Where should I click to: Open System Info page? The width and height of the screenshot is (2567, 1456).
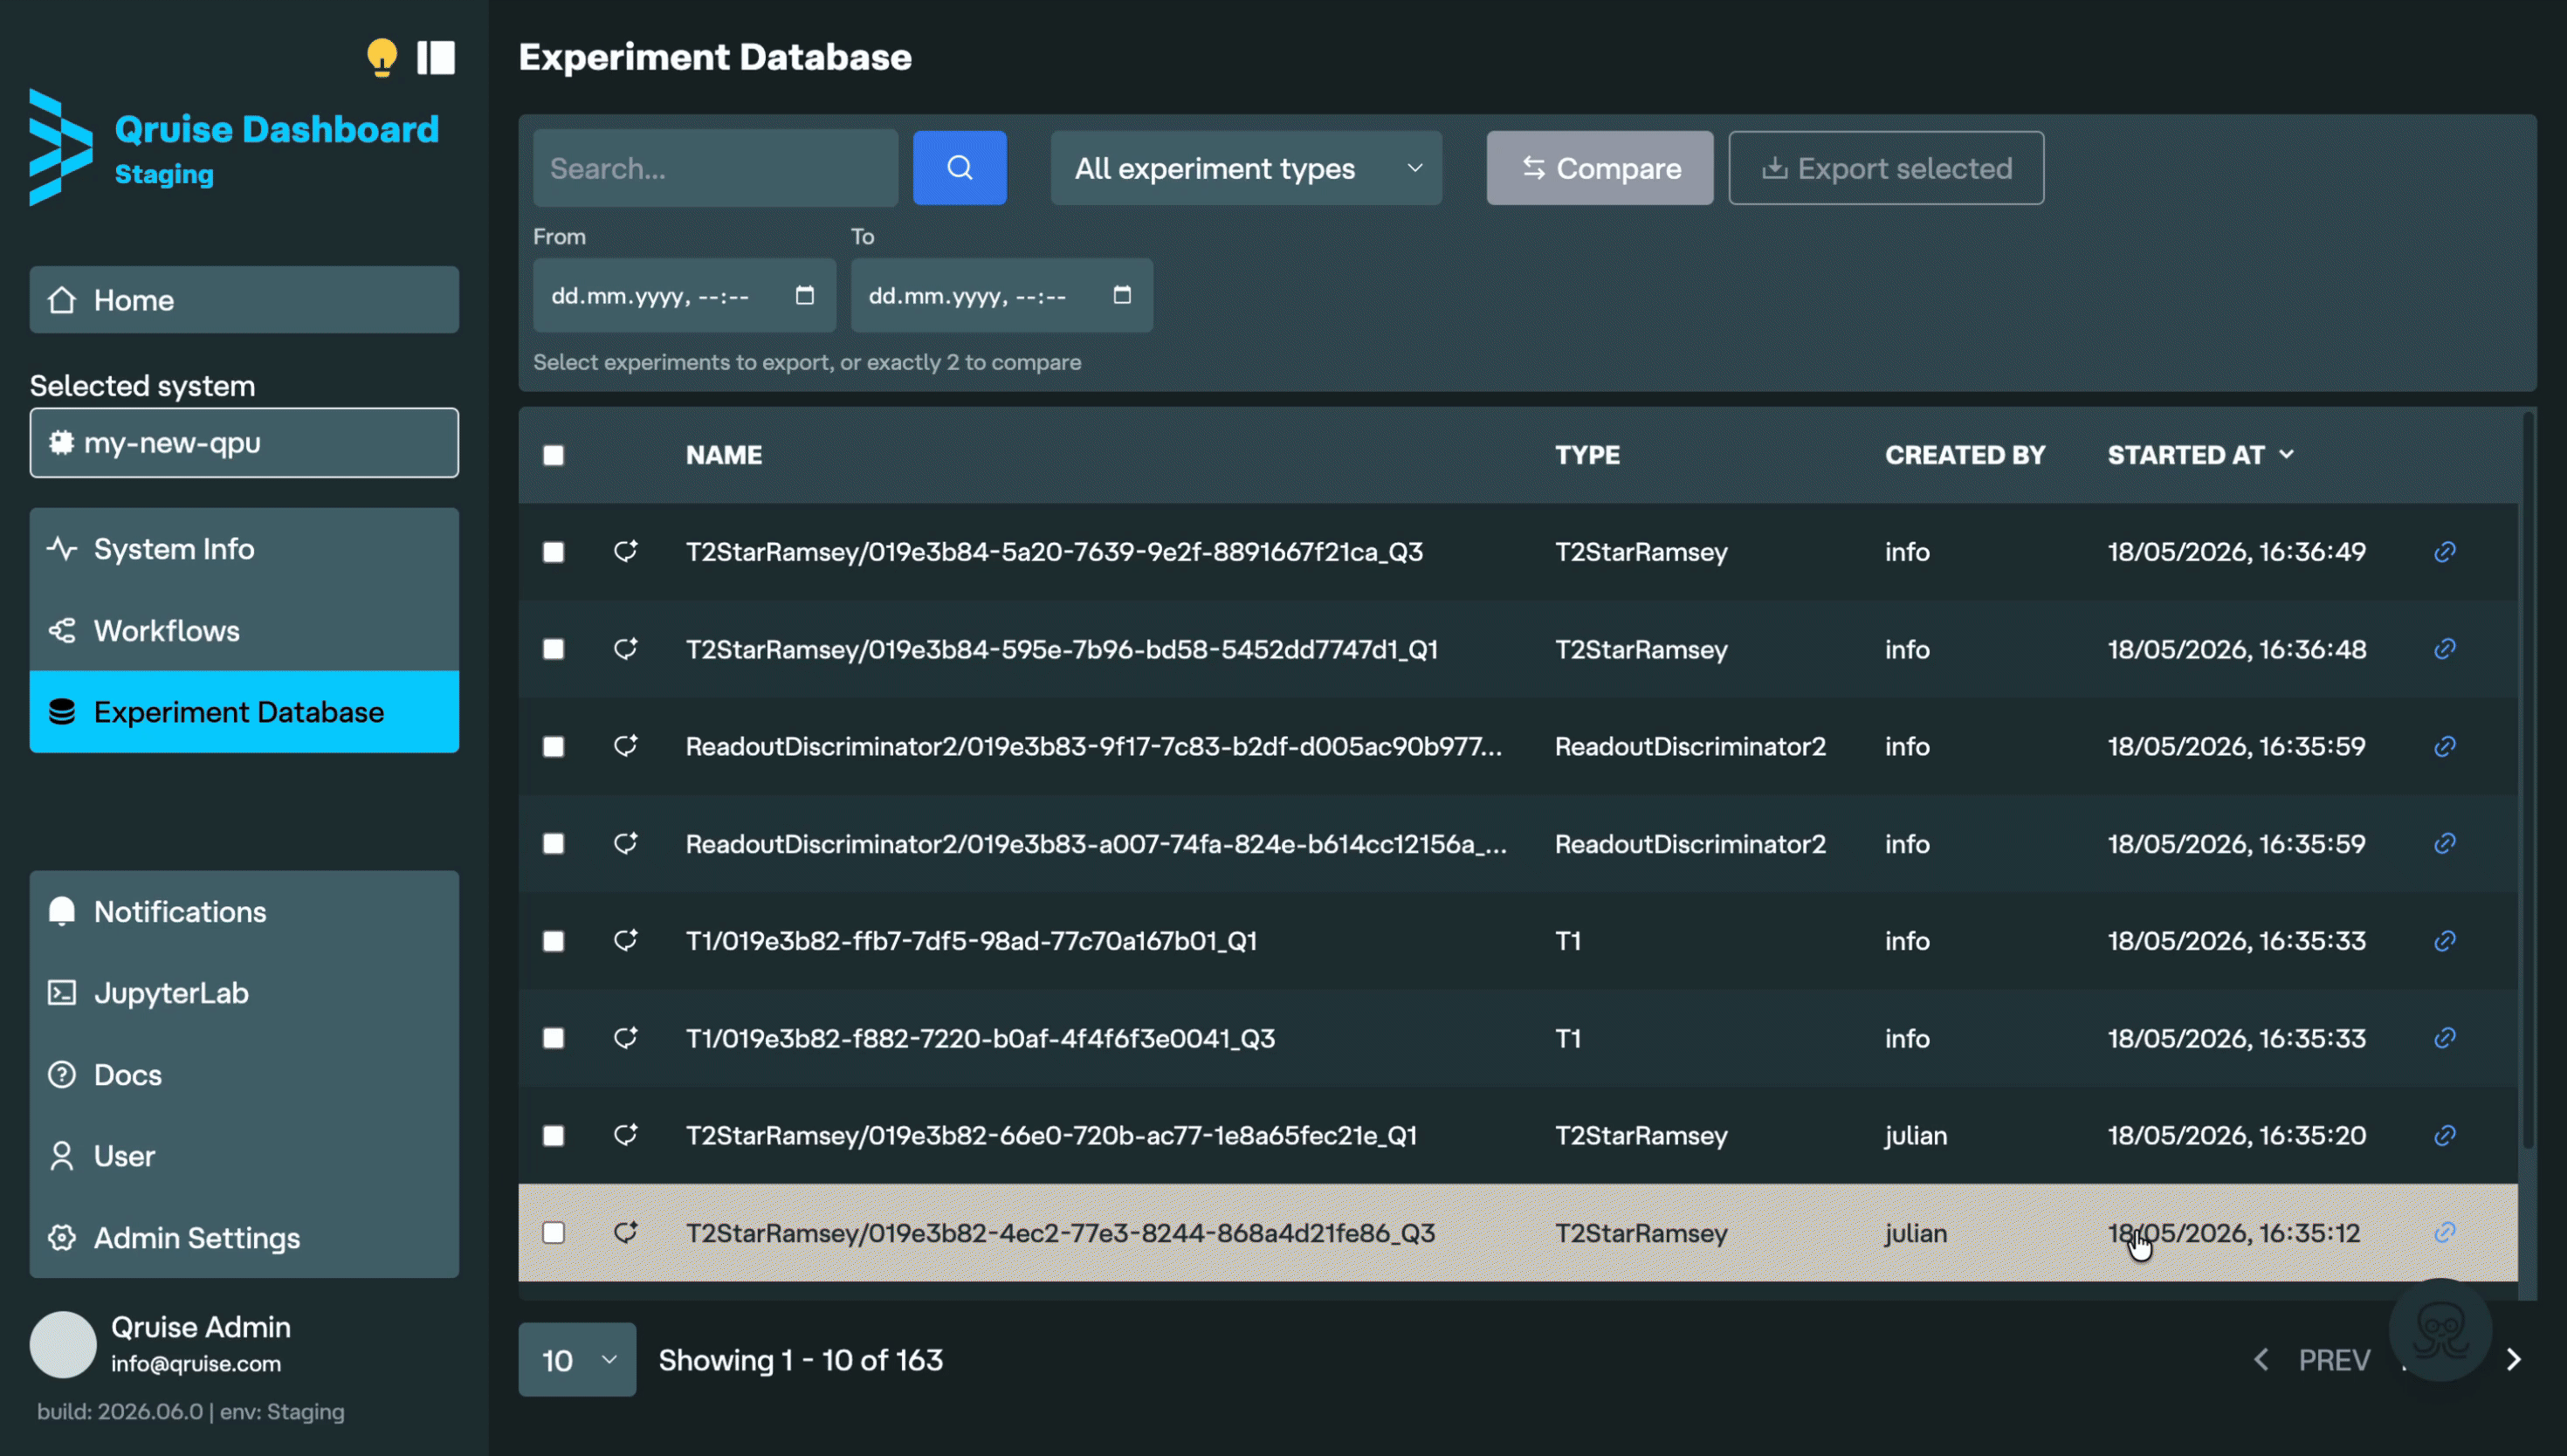(x=244, y=549)
